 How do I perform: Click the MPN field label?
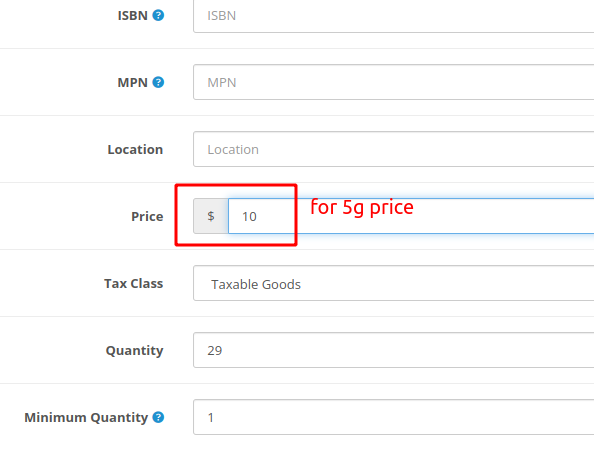133,82
